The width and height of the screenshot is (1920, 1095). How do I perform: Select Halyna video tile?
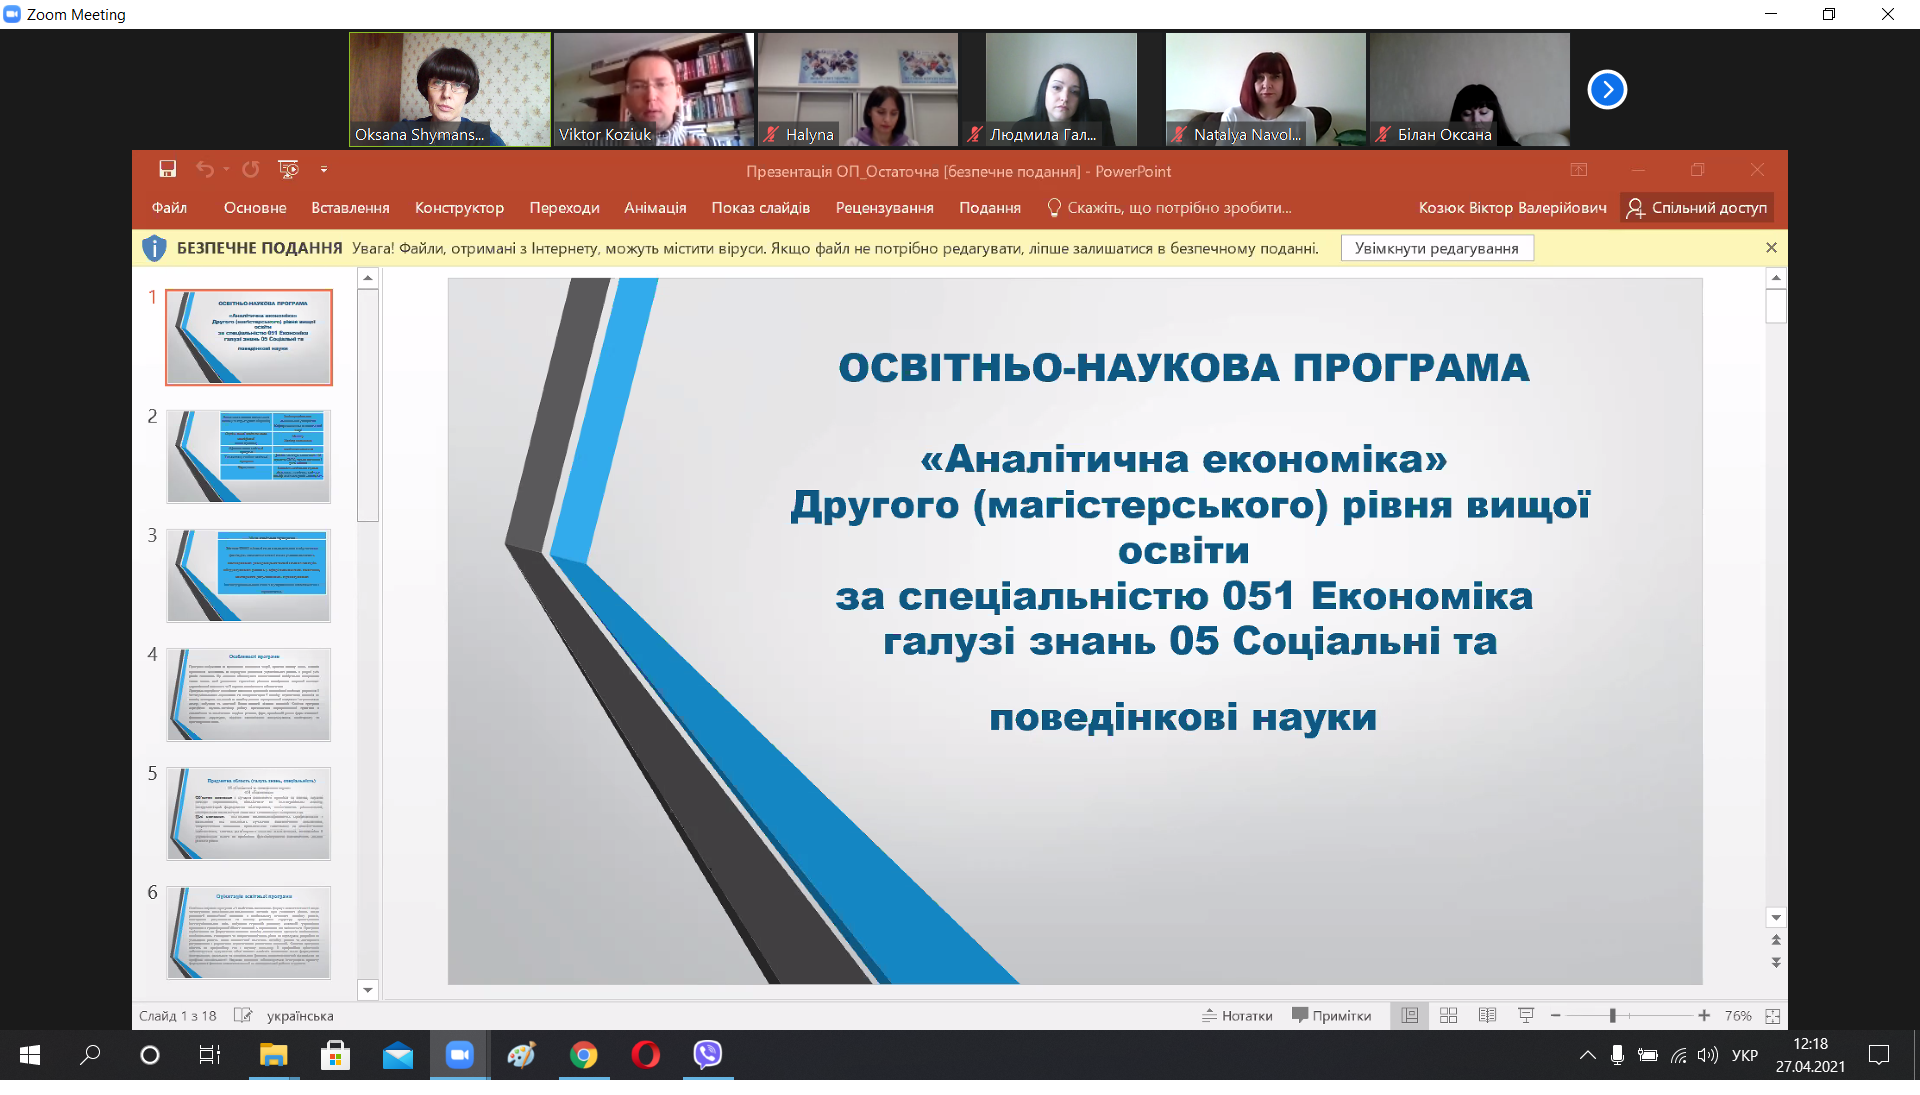tap(858, 89)
